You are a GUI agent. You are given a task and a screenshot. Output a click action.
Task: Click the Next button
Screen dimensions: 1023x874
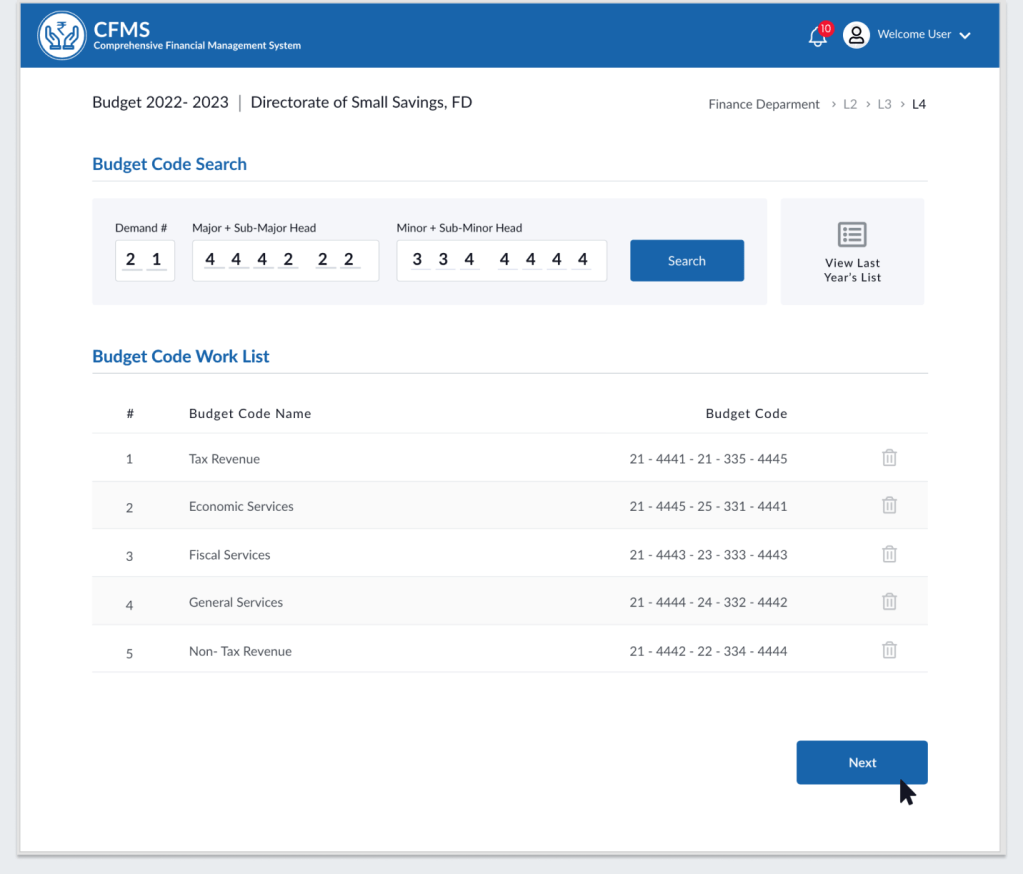[861, 762]
